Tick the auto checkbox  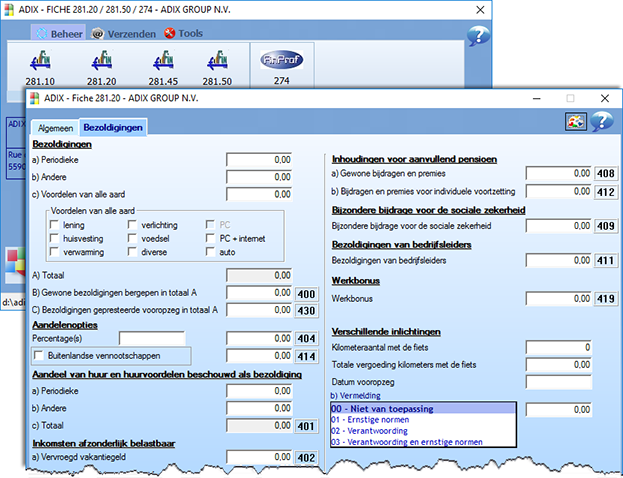[x=211, y=252]
